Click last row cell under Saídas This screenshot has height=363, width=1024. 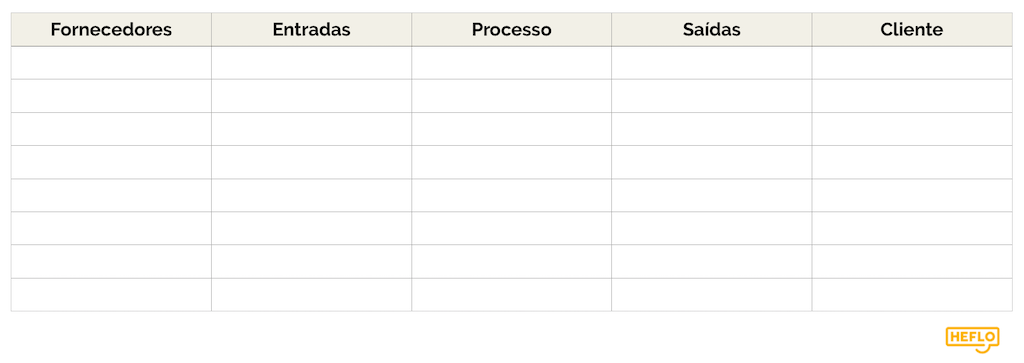[712, 295]
